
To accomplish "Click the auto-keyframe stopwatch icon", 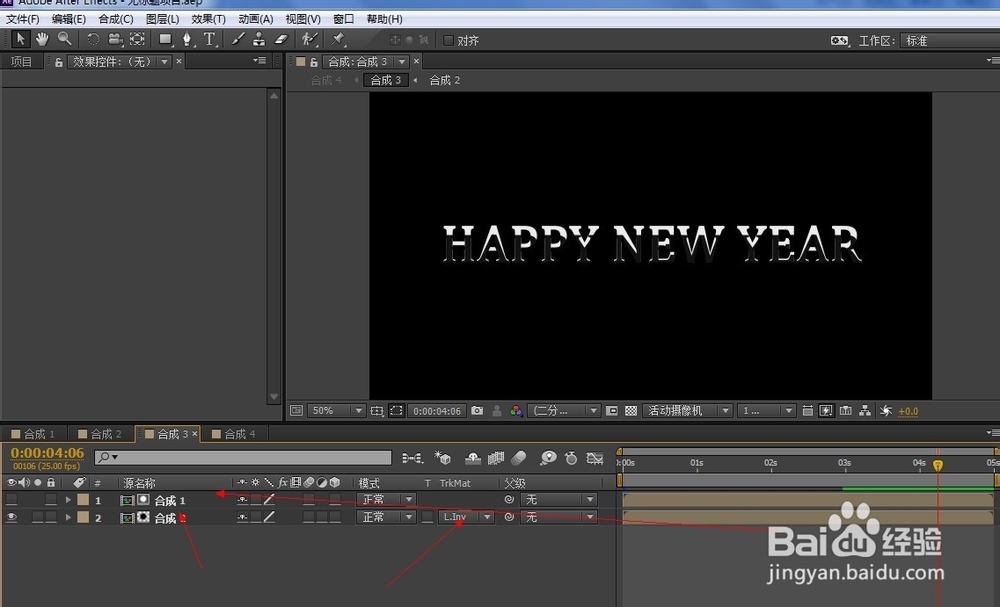I will pyautogui.click(x=571, y=458).
